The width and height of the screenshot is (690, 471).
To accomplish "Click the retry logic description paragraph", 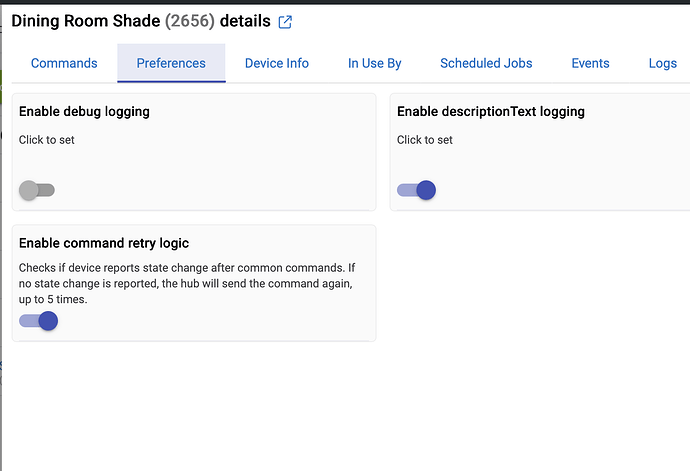I will 187,283.
